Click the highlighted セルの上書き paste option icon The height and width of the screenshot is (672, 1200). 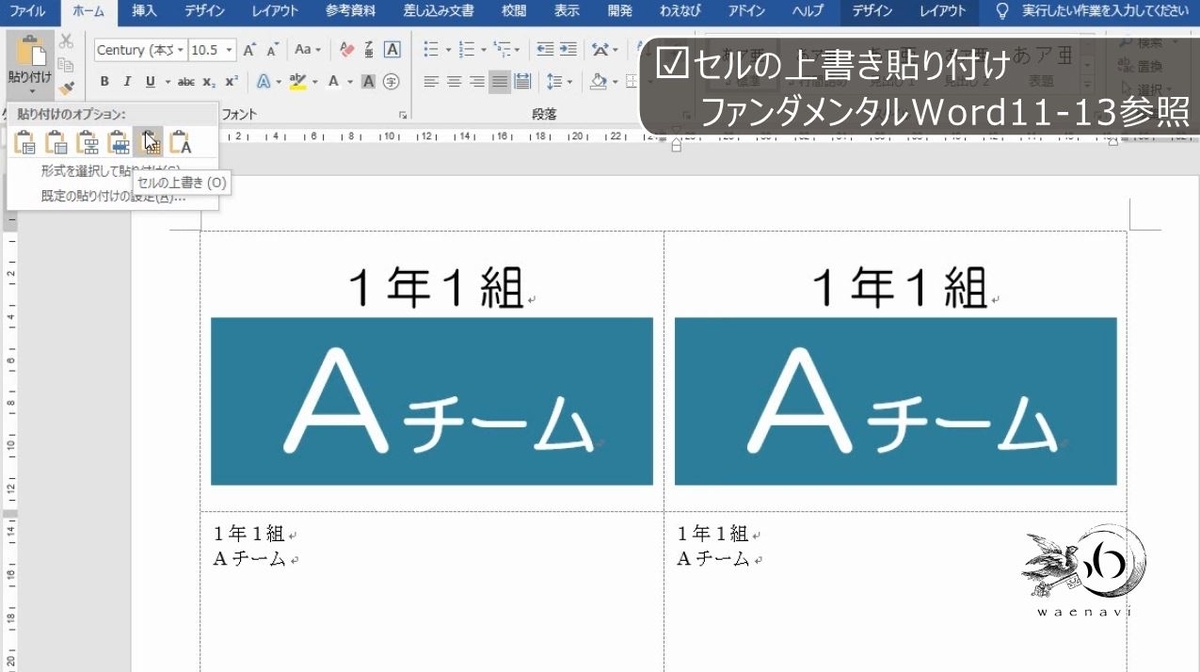pyautogui.click(x=149, y=142)
